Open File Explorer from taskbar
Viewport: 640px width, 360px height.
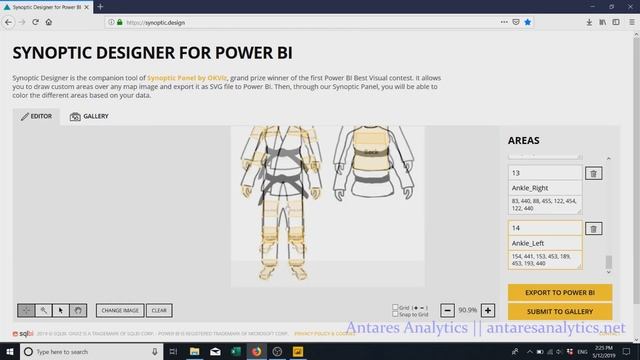click(195, 351)
